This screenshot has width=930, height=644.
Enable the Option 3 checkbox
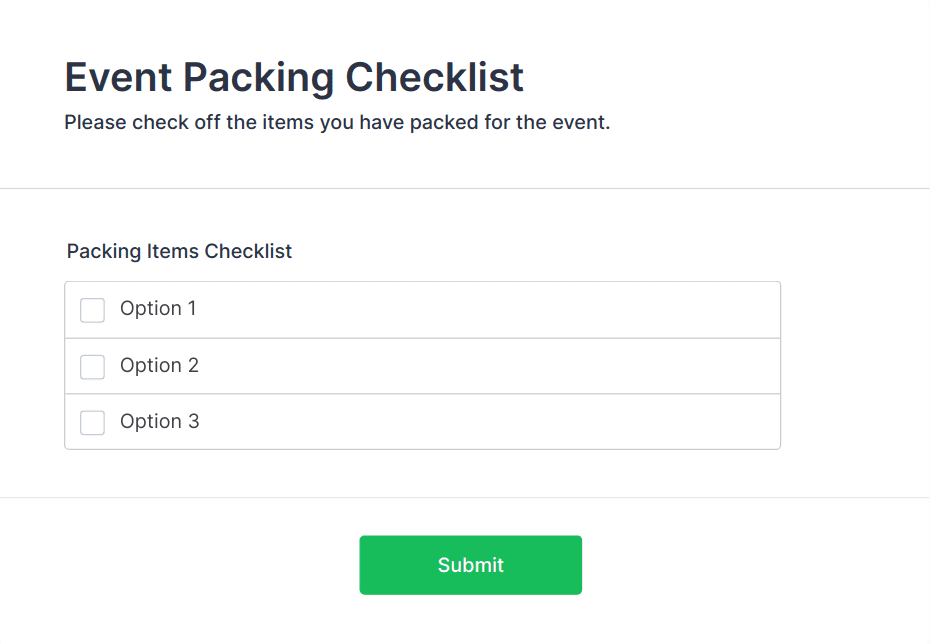92,423
